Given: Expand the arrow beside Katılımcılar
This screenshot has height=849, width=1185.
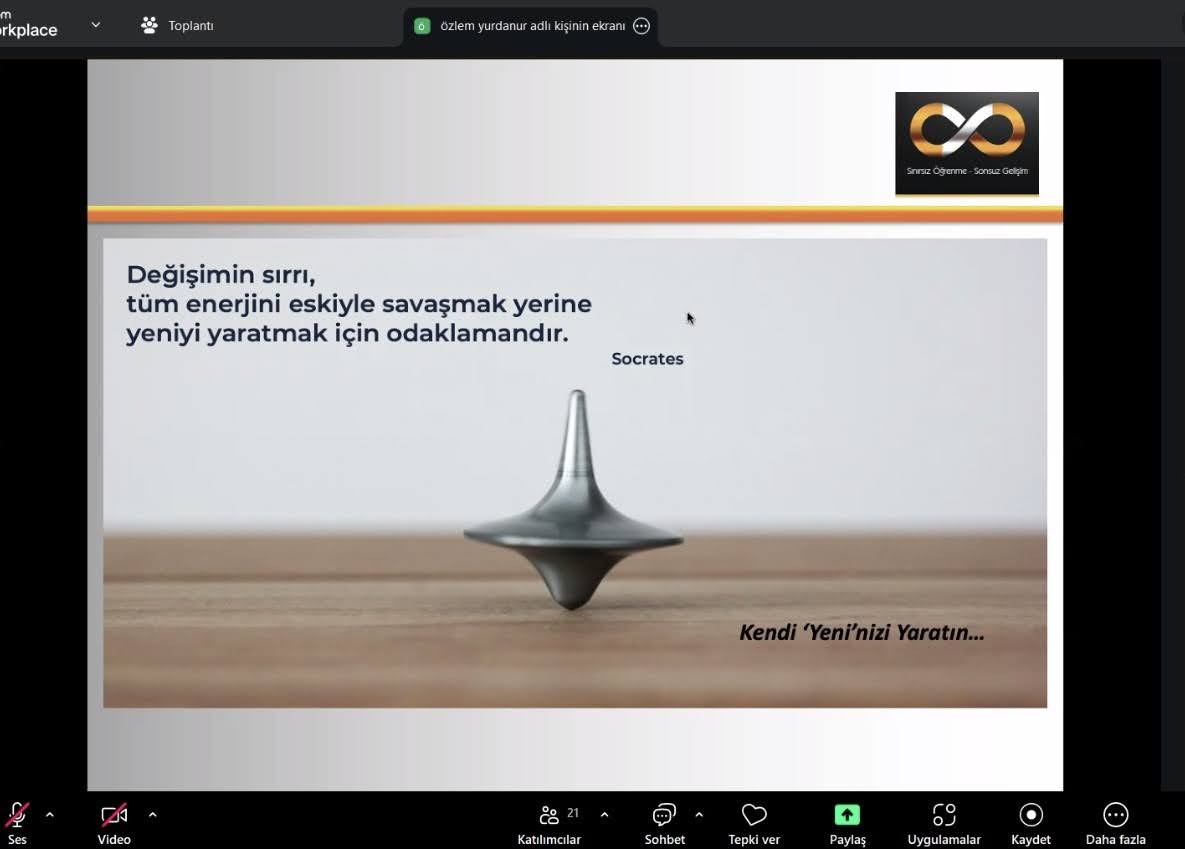Looking at the screenshot, I should tap(604, 815).
